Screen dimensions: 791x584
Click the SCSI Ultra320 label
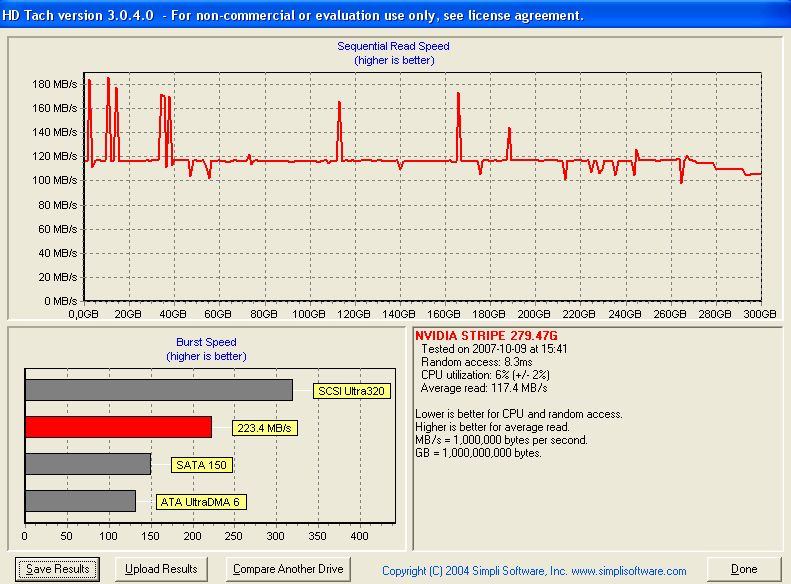(x=352, y=391)
